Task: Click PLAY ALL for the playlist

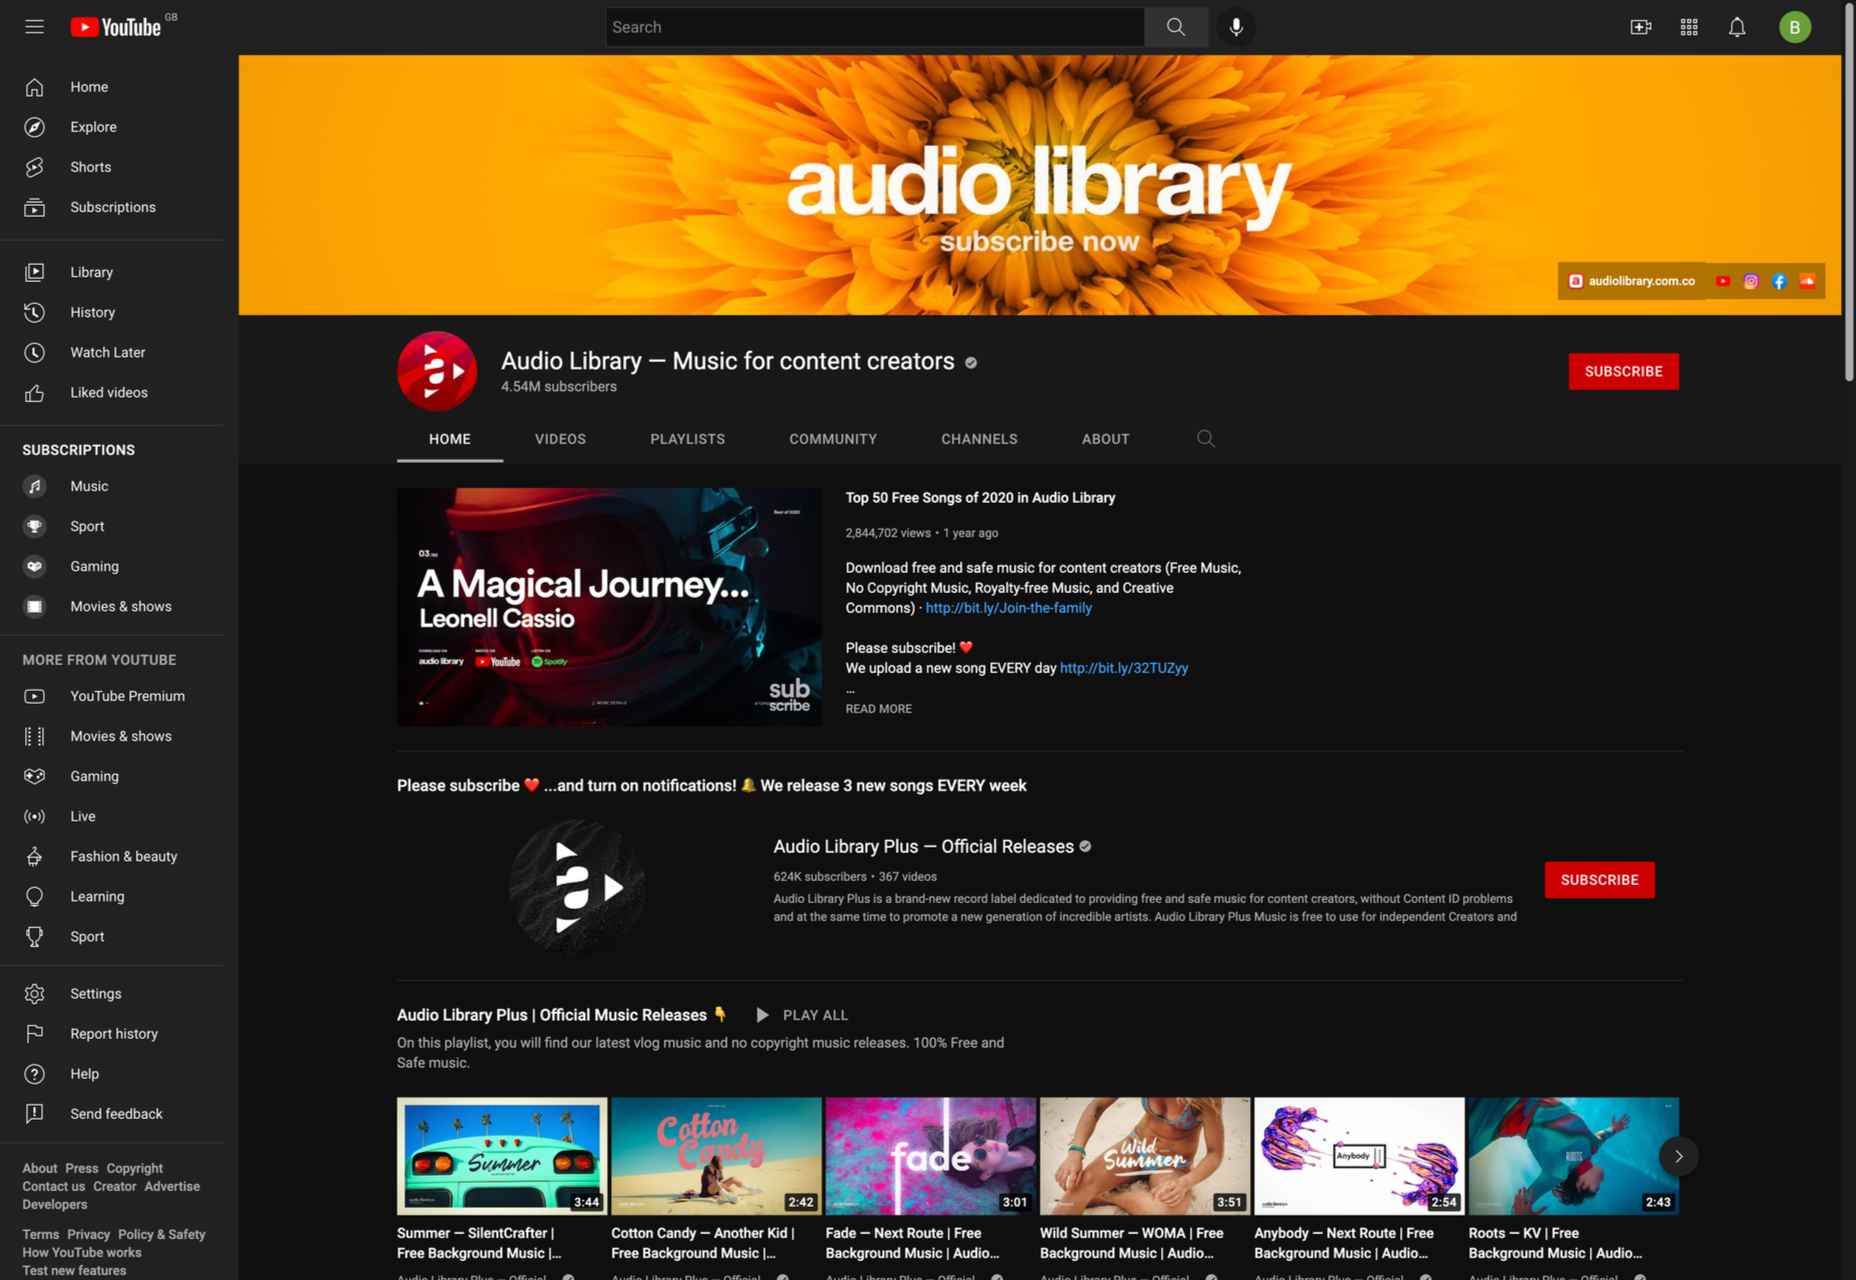Action: click(x=802, y=1015)
